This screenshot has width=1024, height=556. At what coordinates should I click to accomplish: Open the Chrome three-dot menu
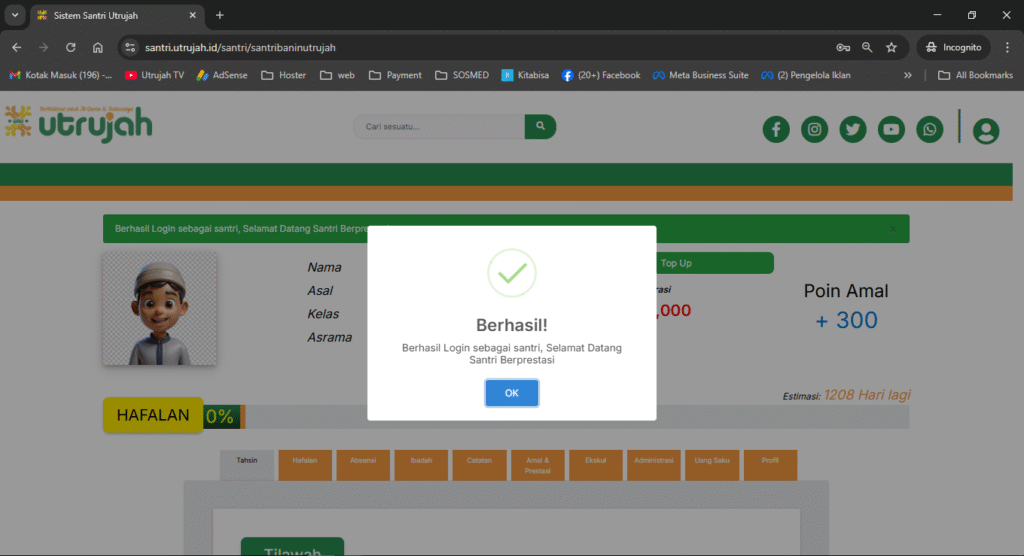point(1007,47)
